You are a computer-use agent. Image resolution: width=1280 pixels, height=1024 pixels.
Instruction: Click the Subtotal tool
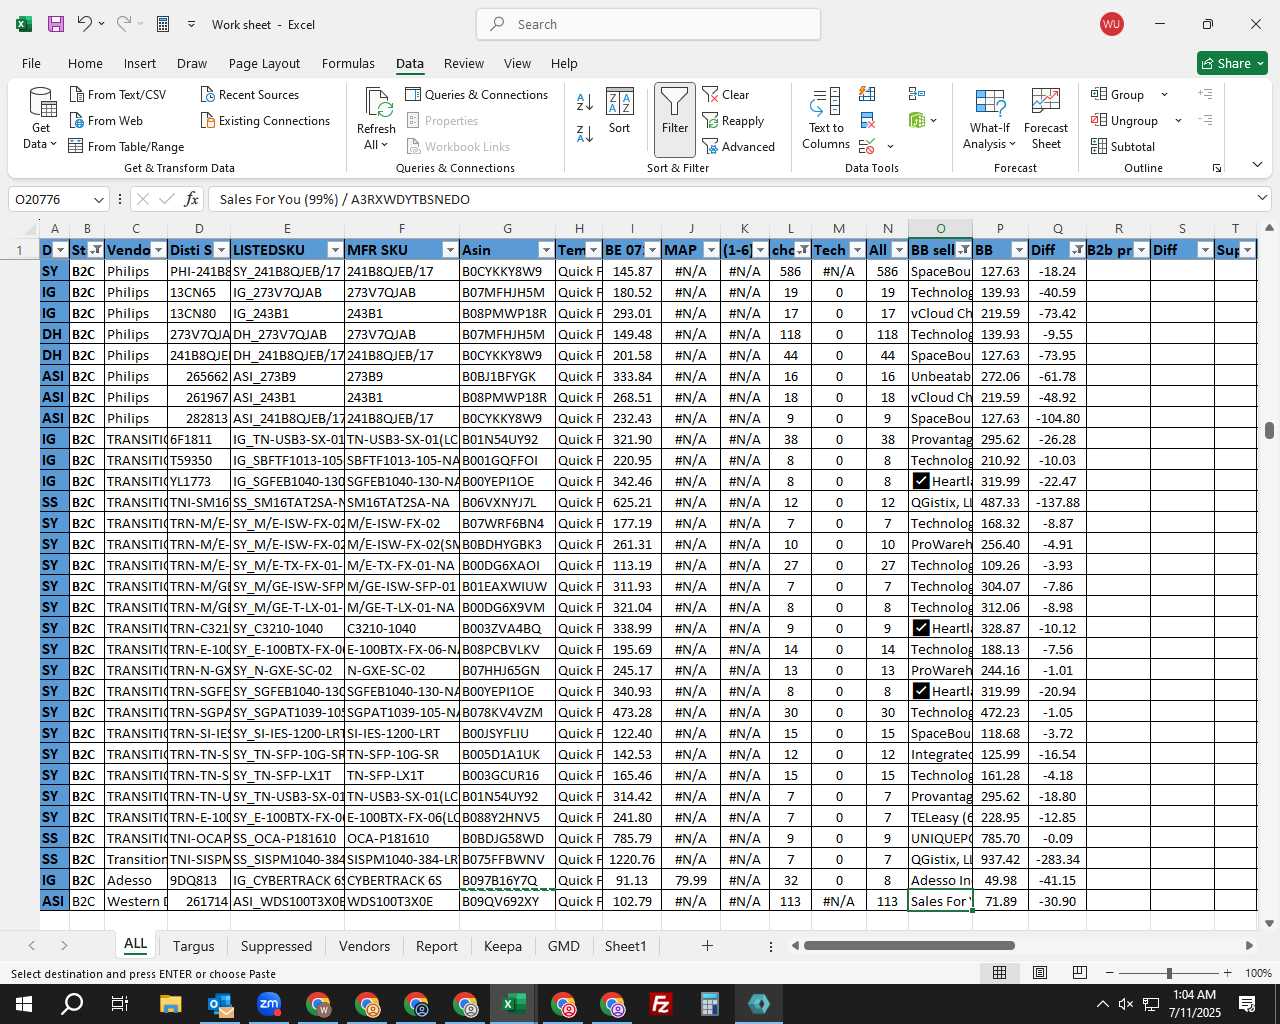pyautogui.click(x=1123, y=146)
